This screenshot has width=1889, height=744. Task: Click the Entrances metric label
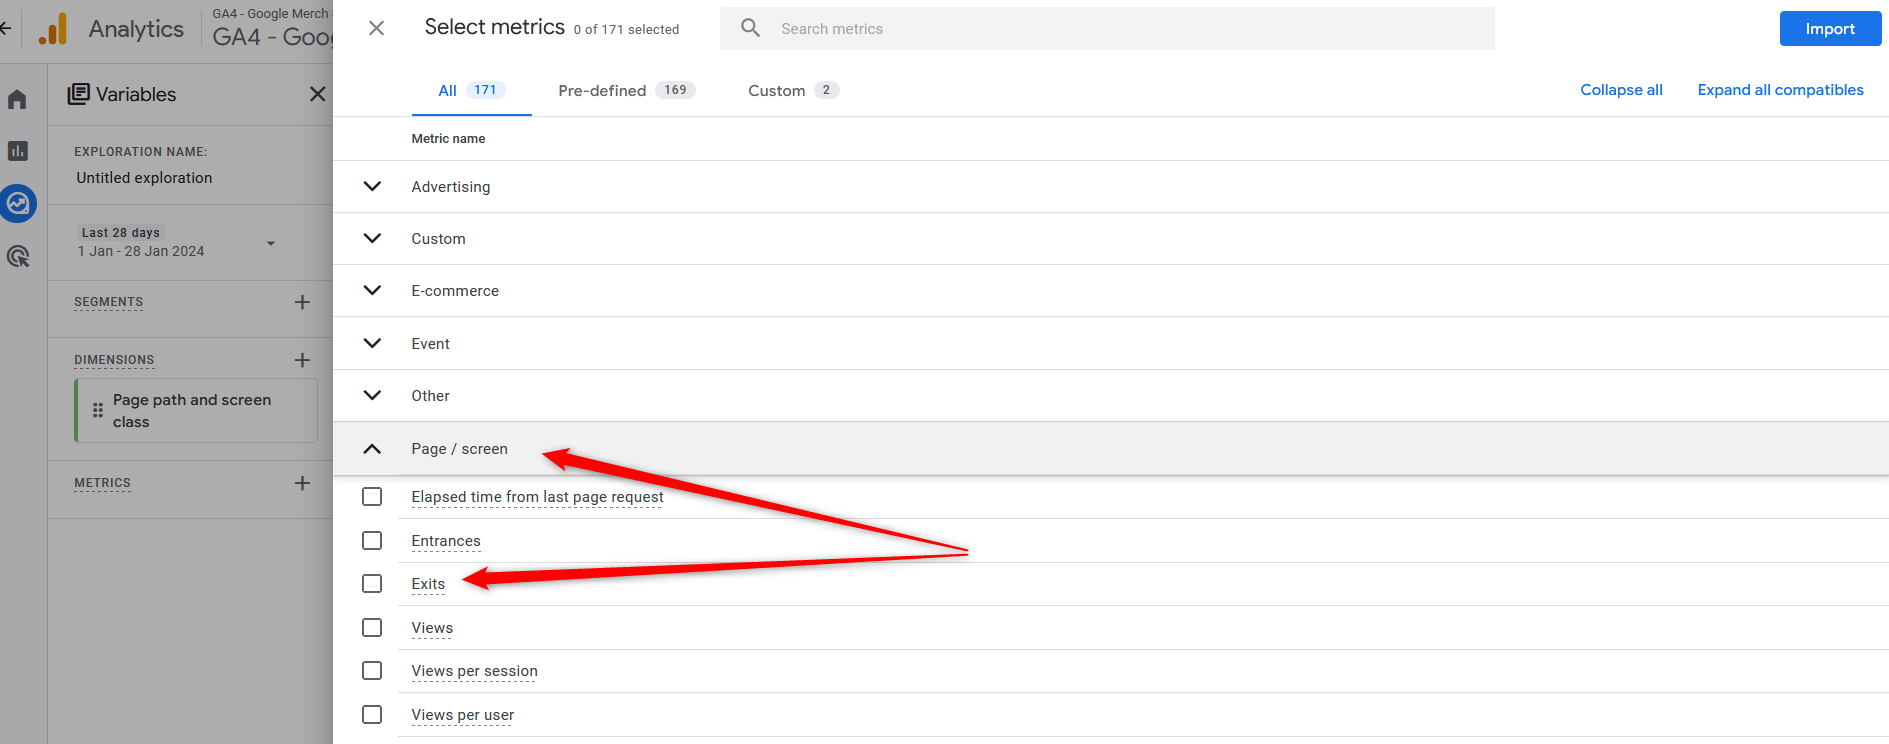click(446, 541)
